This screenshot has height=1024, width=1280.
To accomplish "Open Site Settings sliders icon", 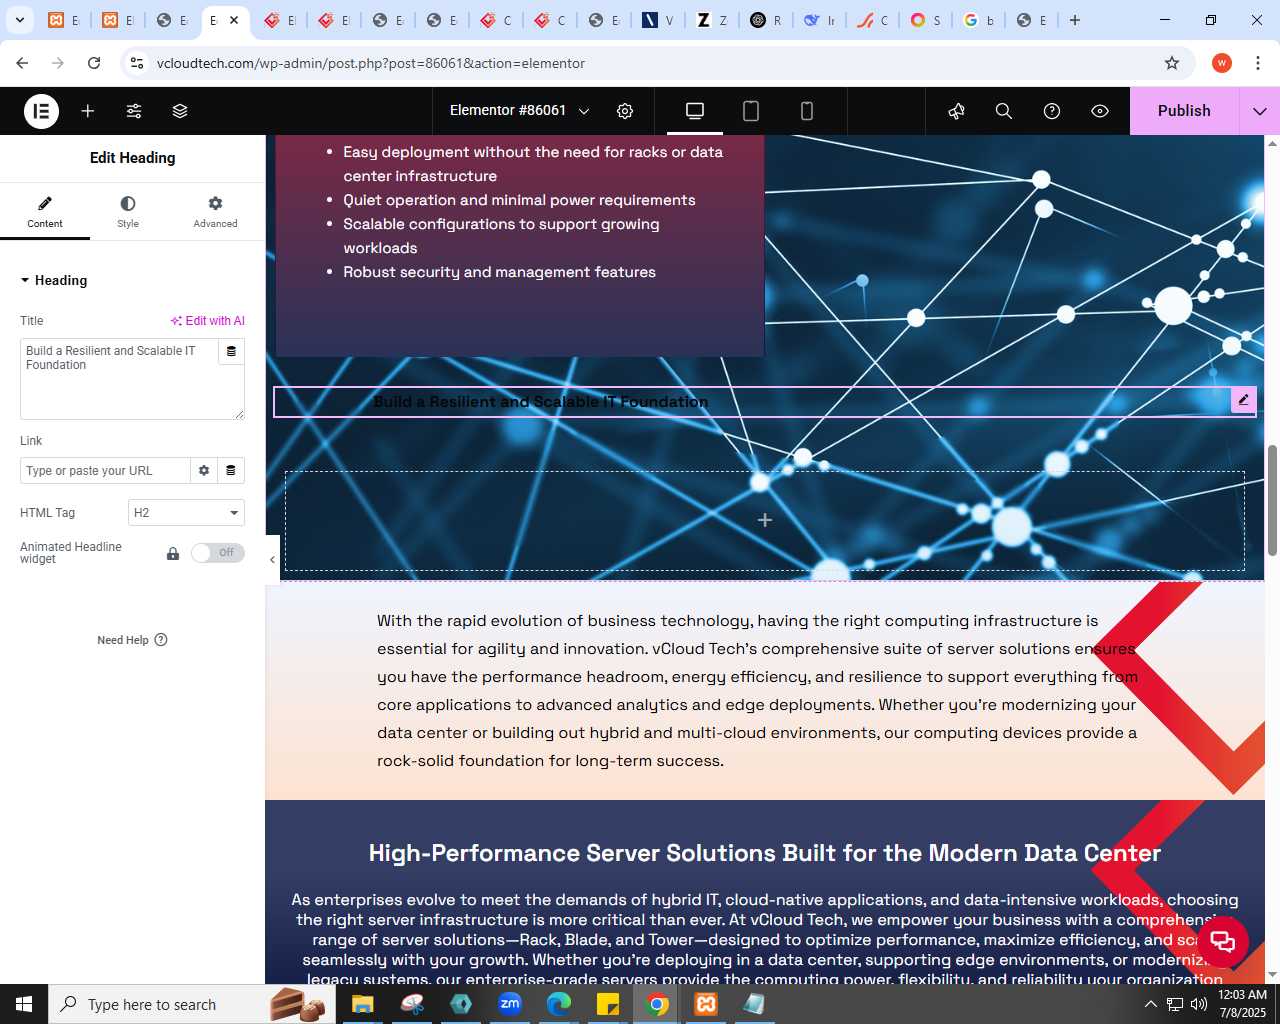I will (134, 111).
